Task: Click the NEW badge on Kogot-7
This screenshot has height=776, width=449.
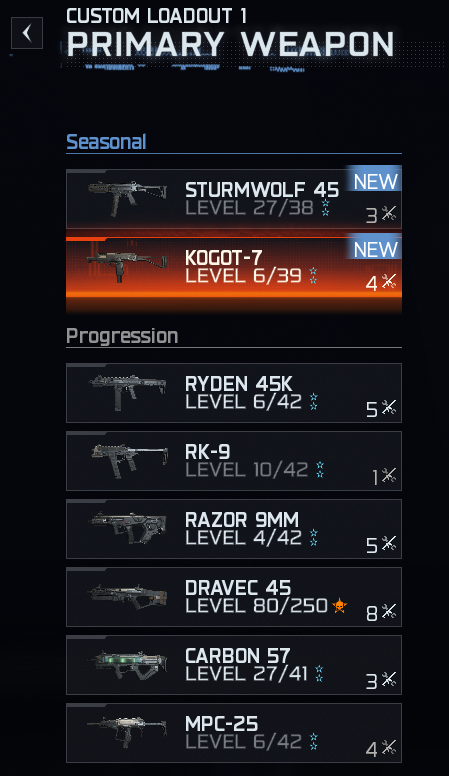Action: coord(376,249)
